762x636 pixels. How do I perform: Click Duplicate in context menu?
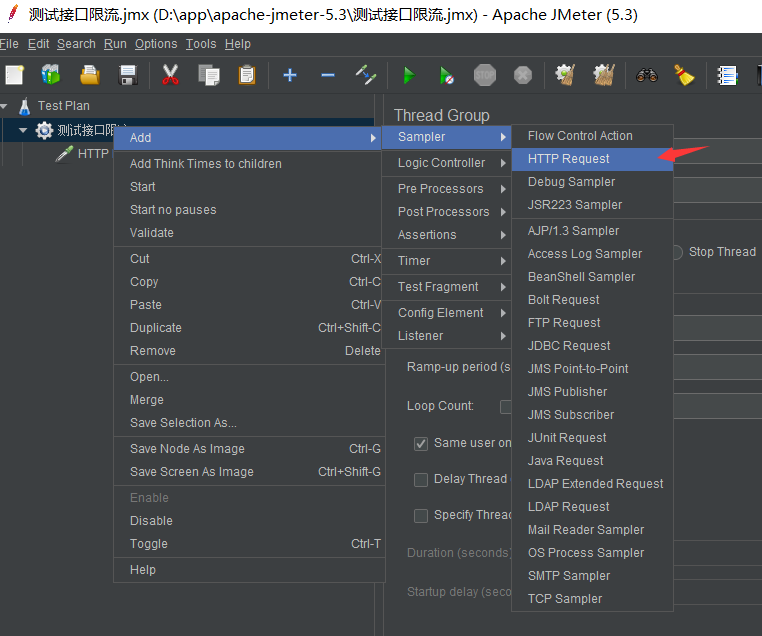(x=249, y=328)
